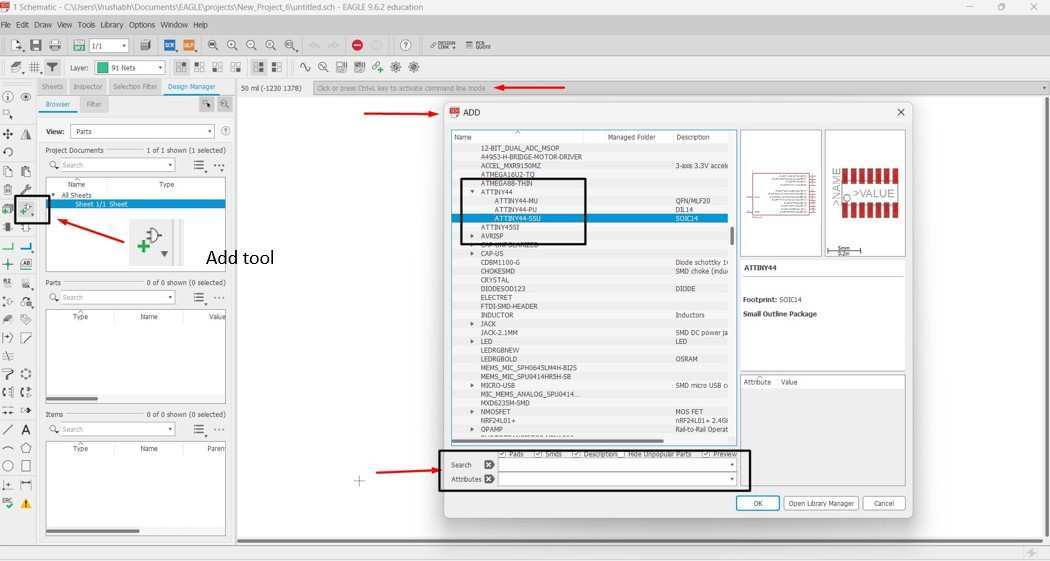1050x561 pixels.
Task: Print the schematic using the printer icon
Action: (x=56, y=46)
